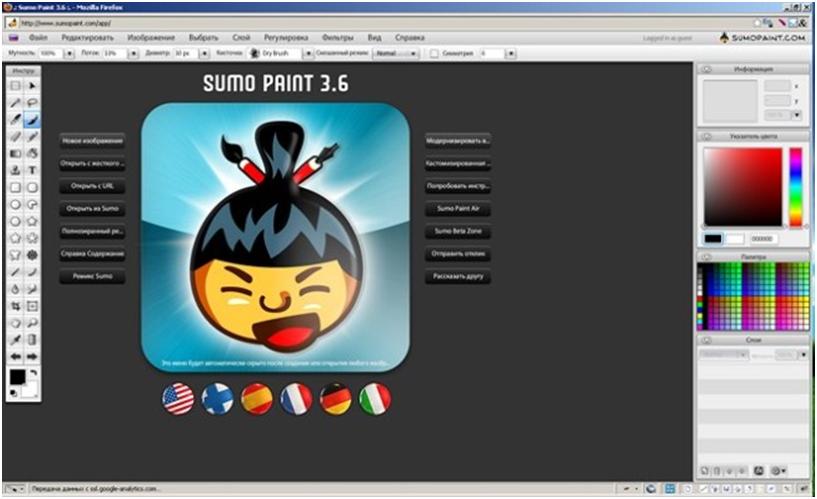Screen dimensions: 817x499
Task: Select the Magic Wand tool
Action: (x=16, y=103)
